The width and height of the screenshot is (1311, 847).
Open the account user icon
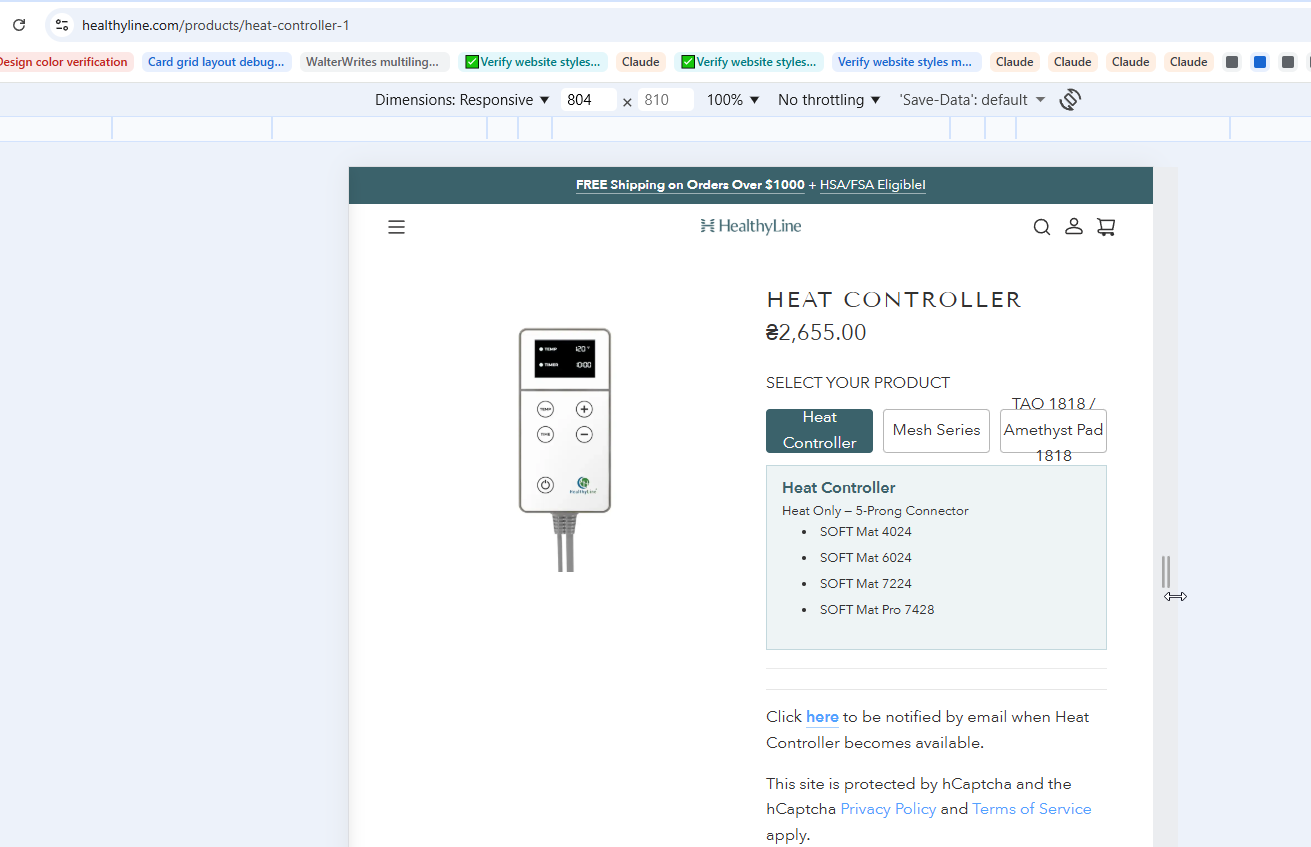pos(1074,226)
